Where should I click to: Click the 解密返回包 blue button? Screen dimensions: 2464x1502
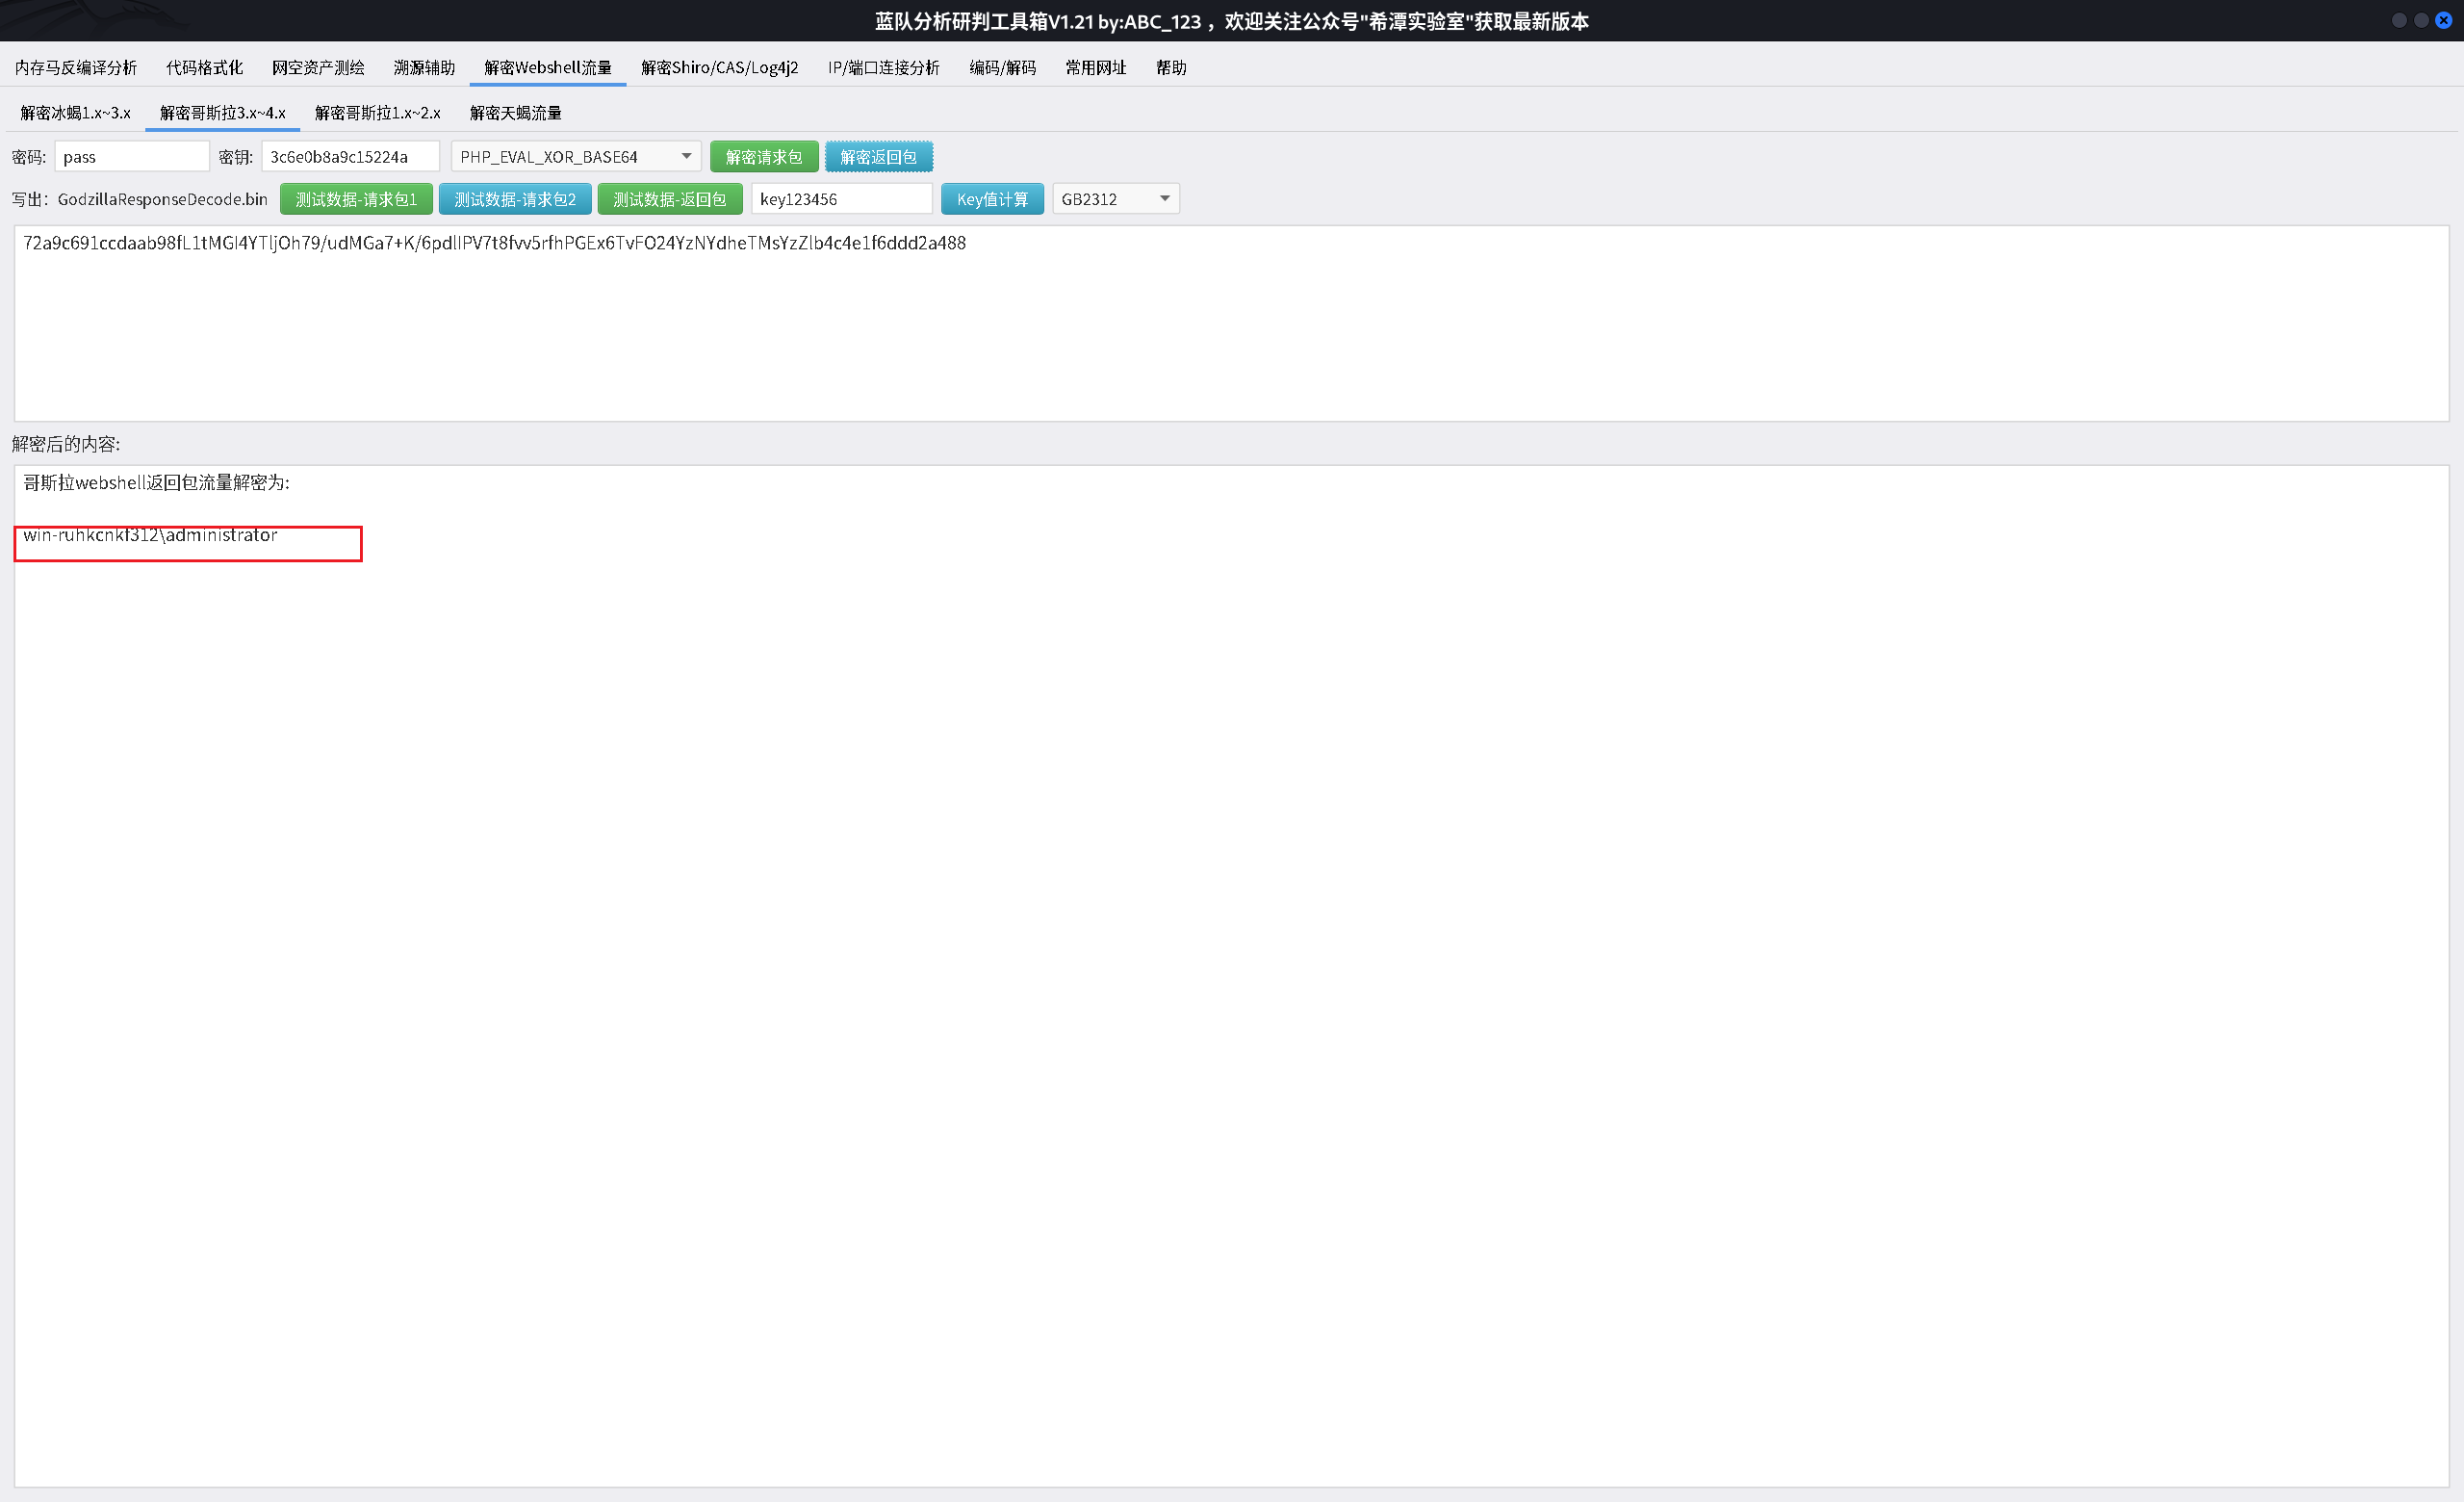click(878, 157)
